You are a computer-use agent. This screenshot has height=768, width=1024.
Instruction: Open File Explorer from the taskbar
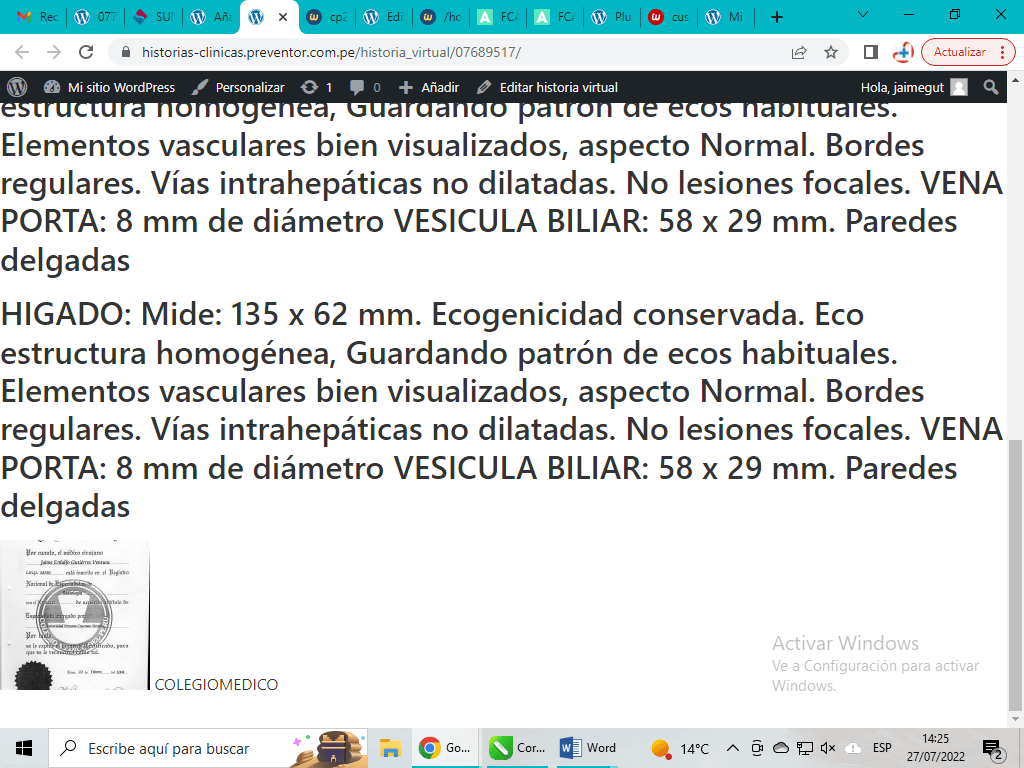390,748
